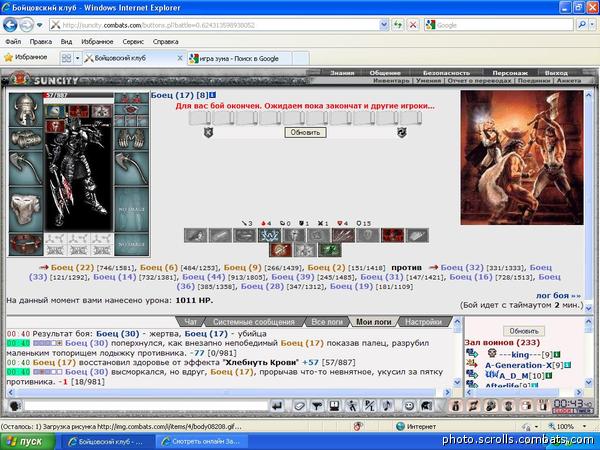Click the head silhouette icon beside chat input
The width and height of the screenshot is (600, 450).
(x=15, y=406)
